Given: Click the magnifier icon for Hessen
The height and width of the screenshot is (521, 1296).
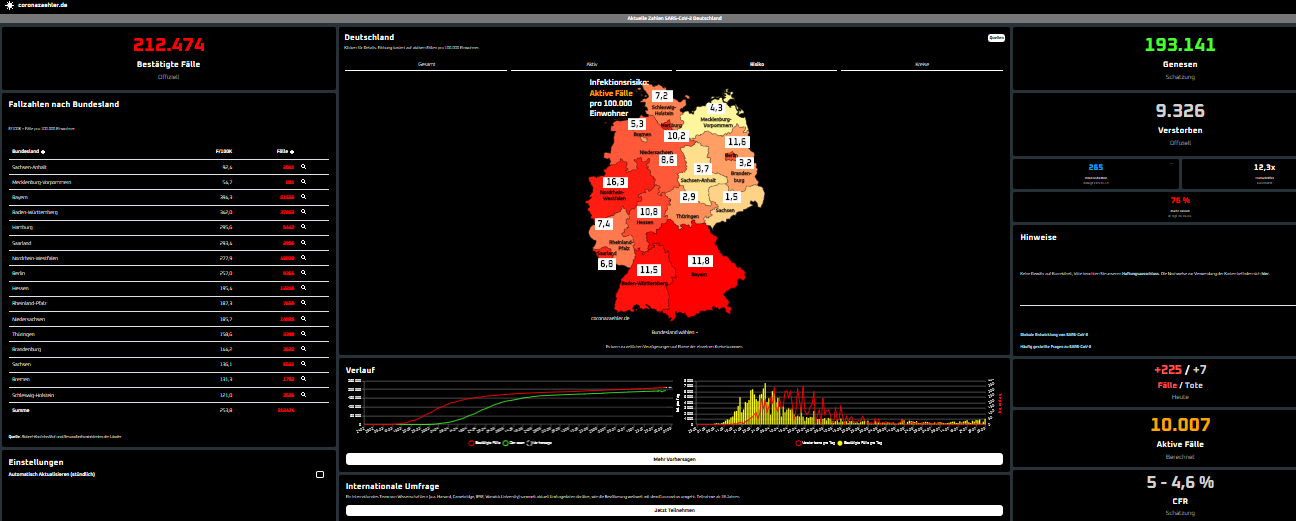Looking at the screenshot, I should point(303,288).
